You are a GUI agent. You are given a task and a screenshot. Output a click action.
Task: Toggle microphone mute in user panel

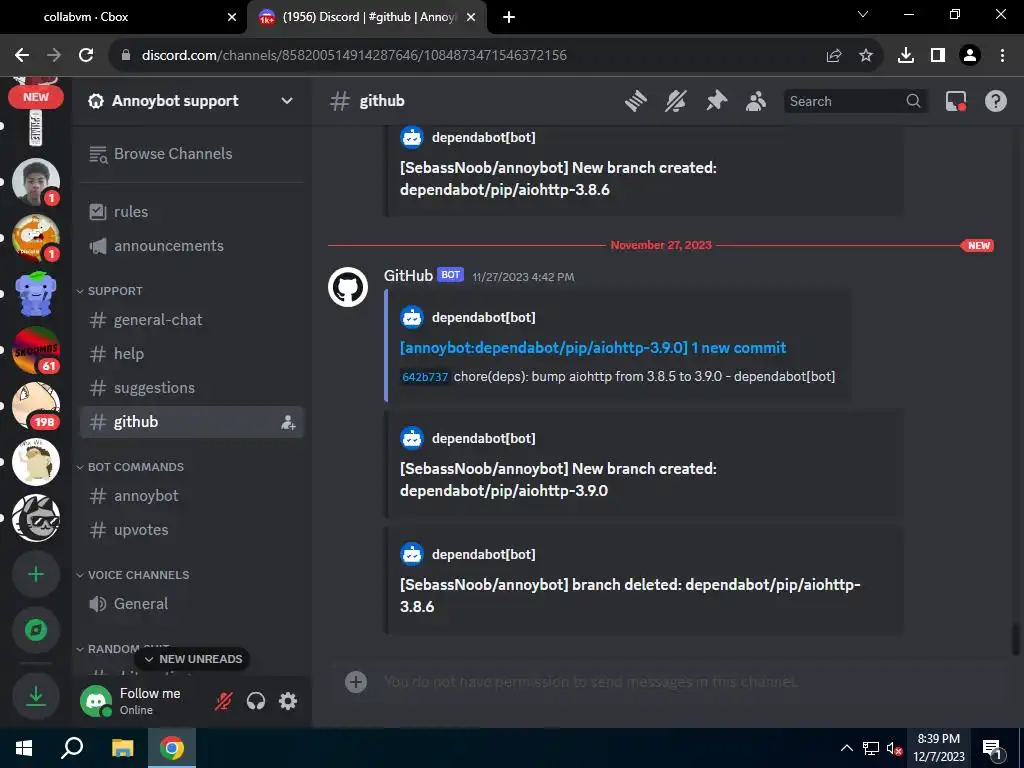(x=223, y=701)
